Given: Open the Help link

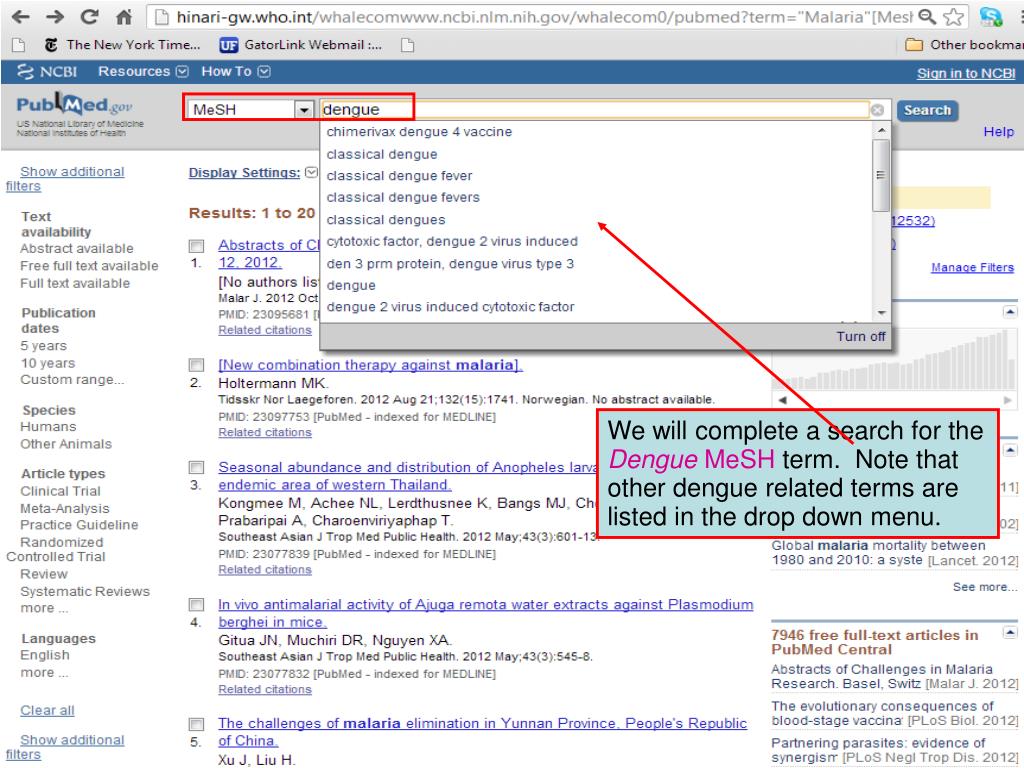Looking at the screenshot, I should tap(999, 132).
